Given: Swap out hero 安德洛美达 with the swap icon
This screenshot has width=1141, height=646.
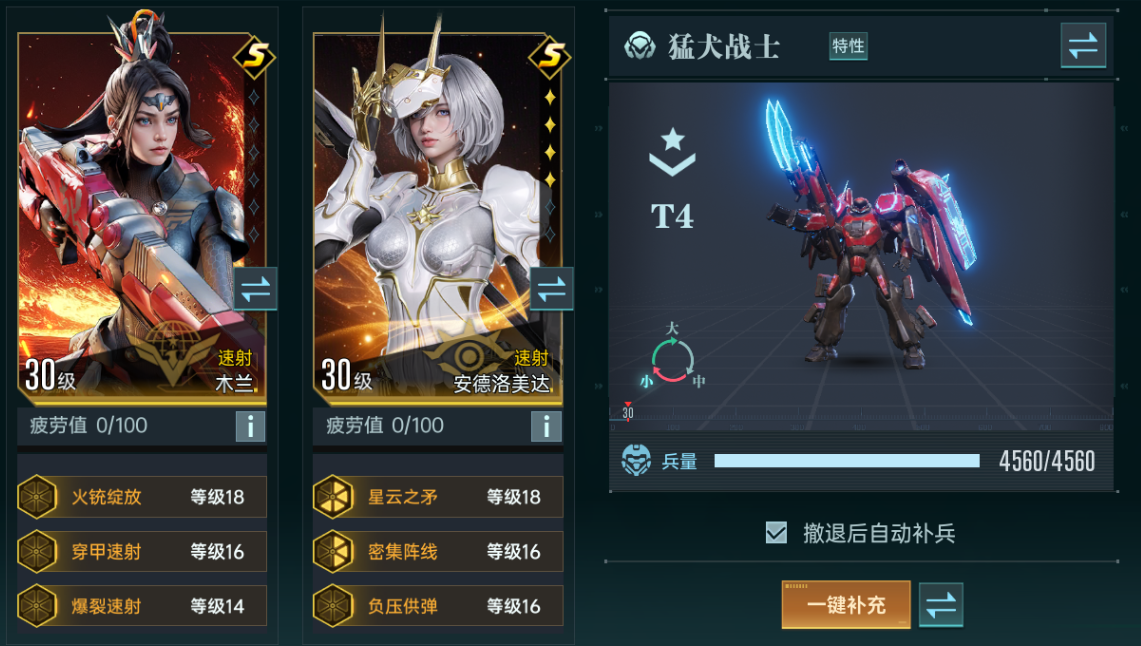Looking at the screenshot, I should click(552, 290).
